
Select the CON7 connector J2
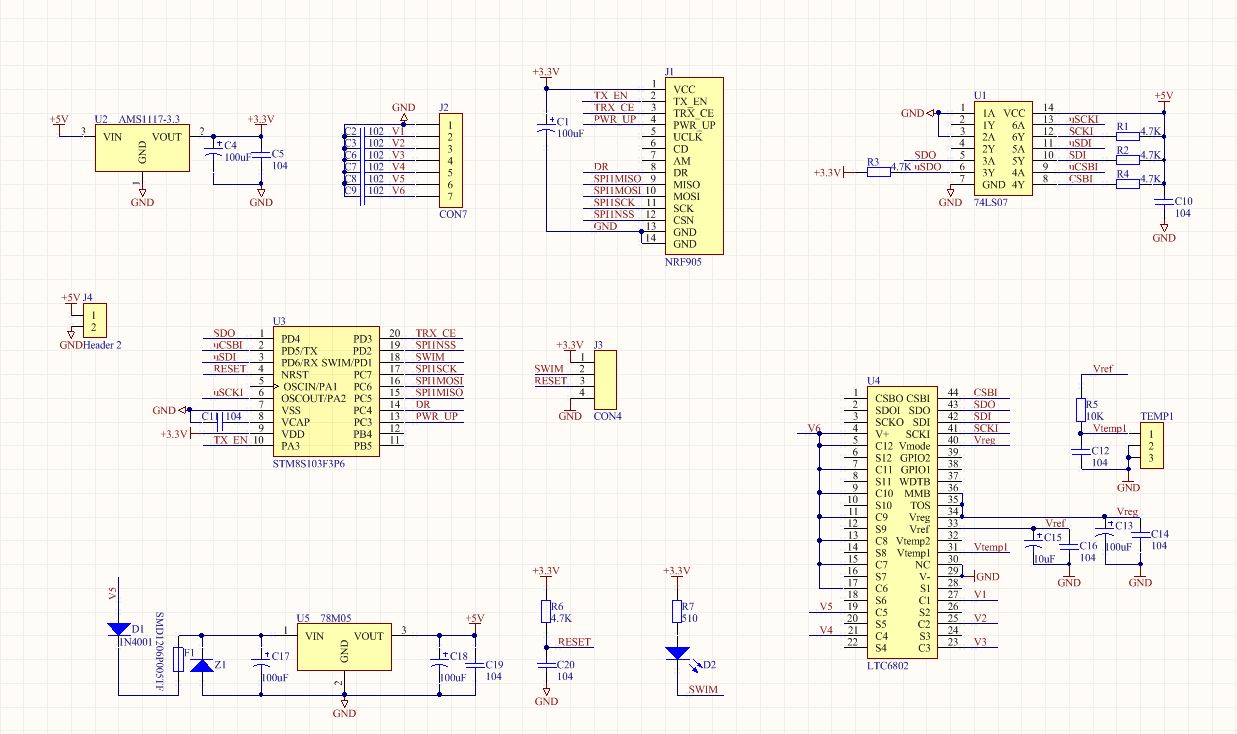pos(451,160)
